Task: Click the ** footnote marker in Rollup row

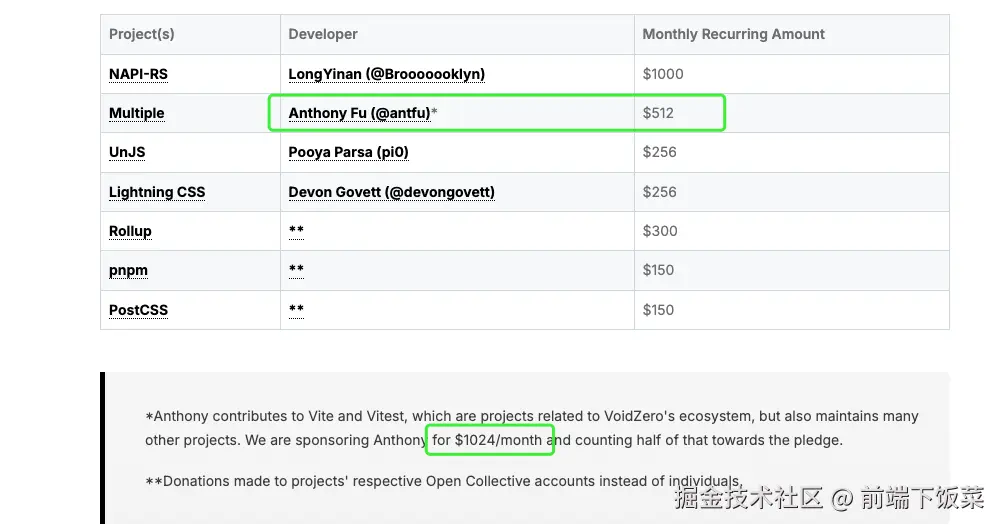Action: pos(296,231)
